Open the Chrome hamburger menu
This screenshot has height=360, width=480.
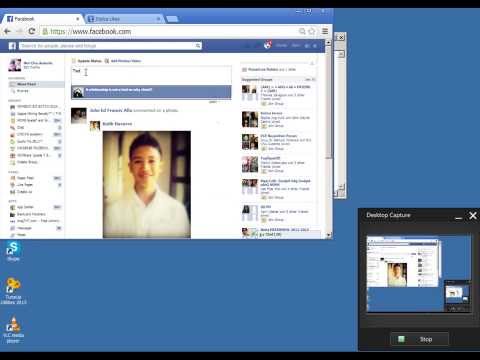(325, 31)
